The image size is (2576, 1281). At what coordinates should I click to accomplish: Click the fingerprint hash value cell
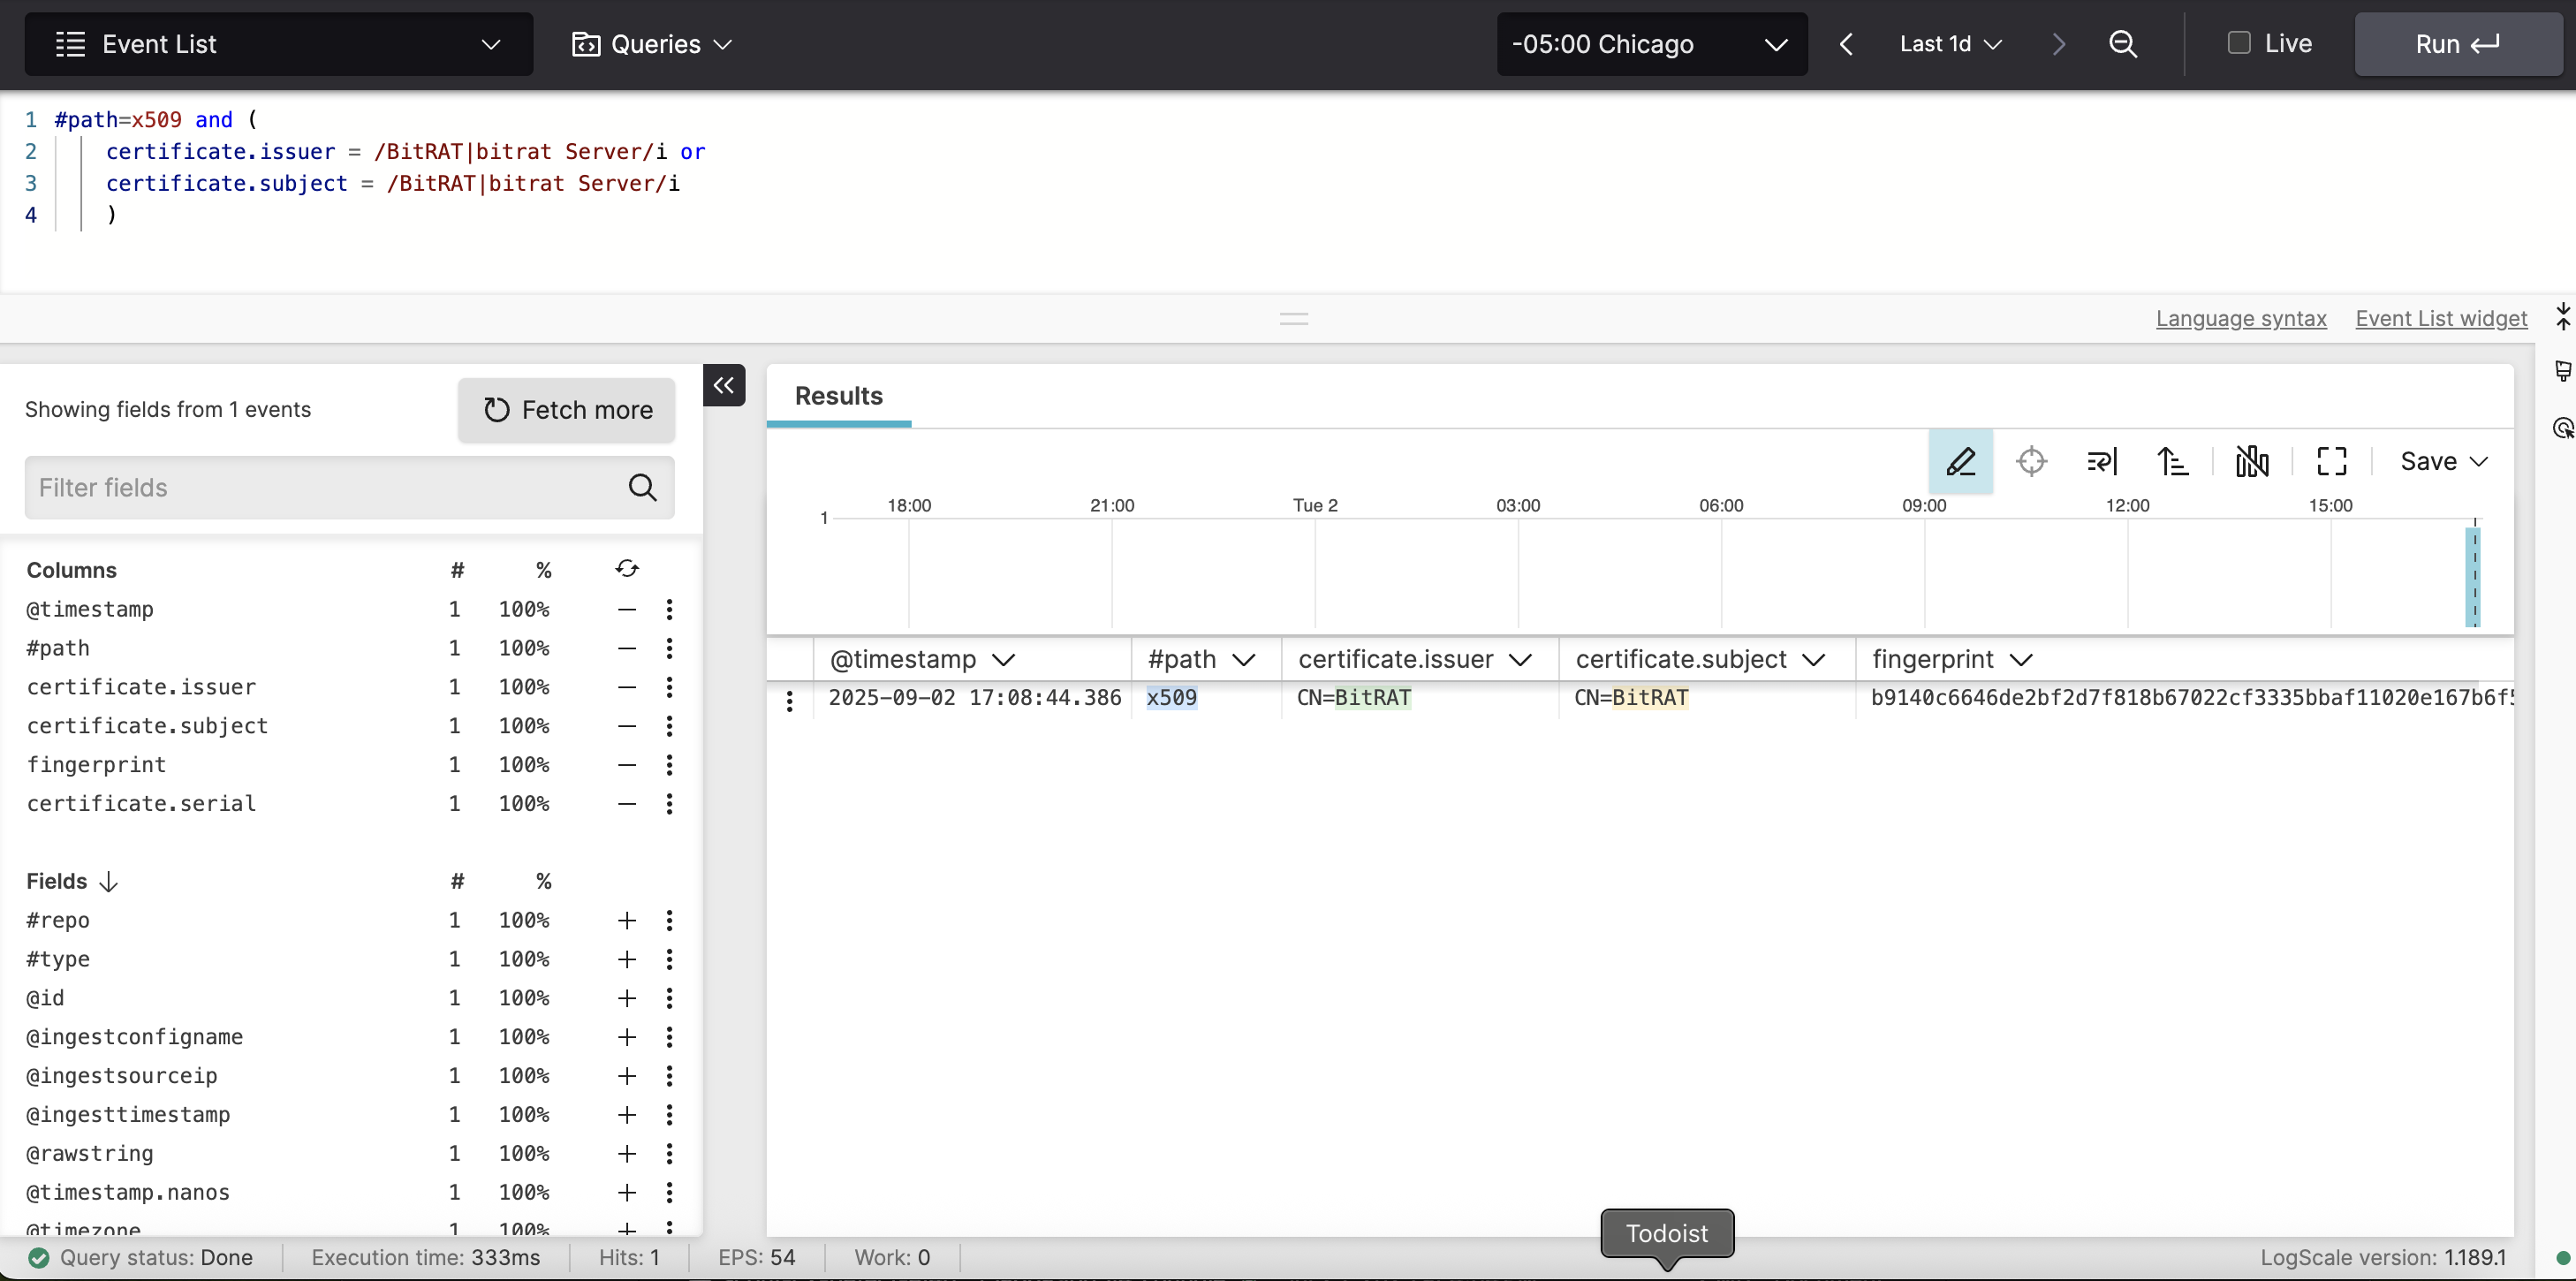[x=2191, y=698]
